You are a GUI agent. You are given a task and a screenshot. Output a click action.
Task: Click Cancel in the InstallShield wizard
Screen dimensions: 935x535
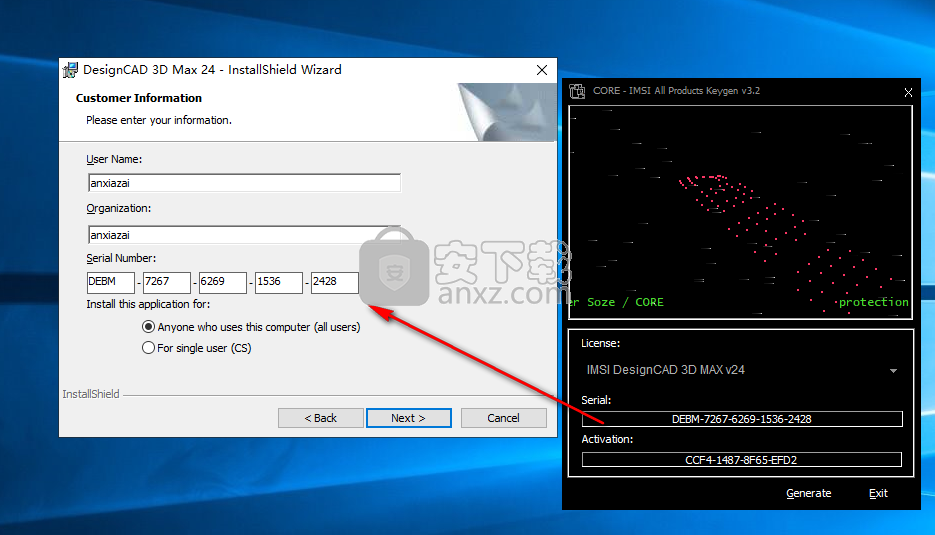coord(503,418)
